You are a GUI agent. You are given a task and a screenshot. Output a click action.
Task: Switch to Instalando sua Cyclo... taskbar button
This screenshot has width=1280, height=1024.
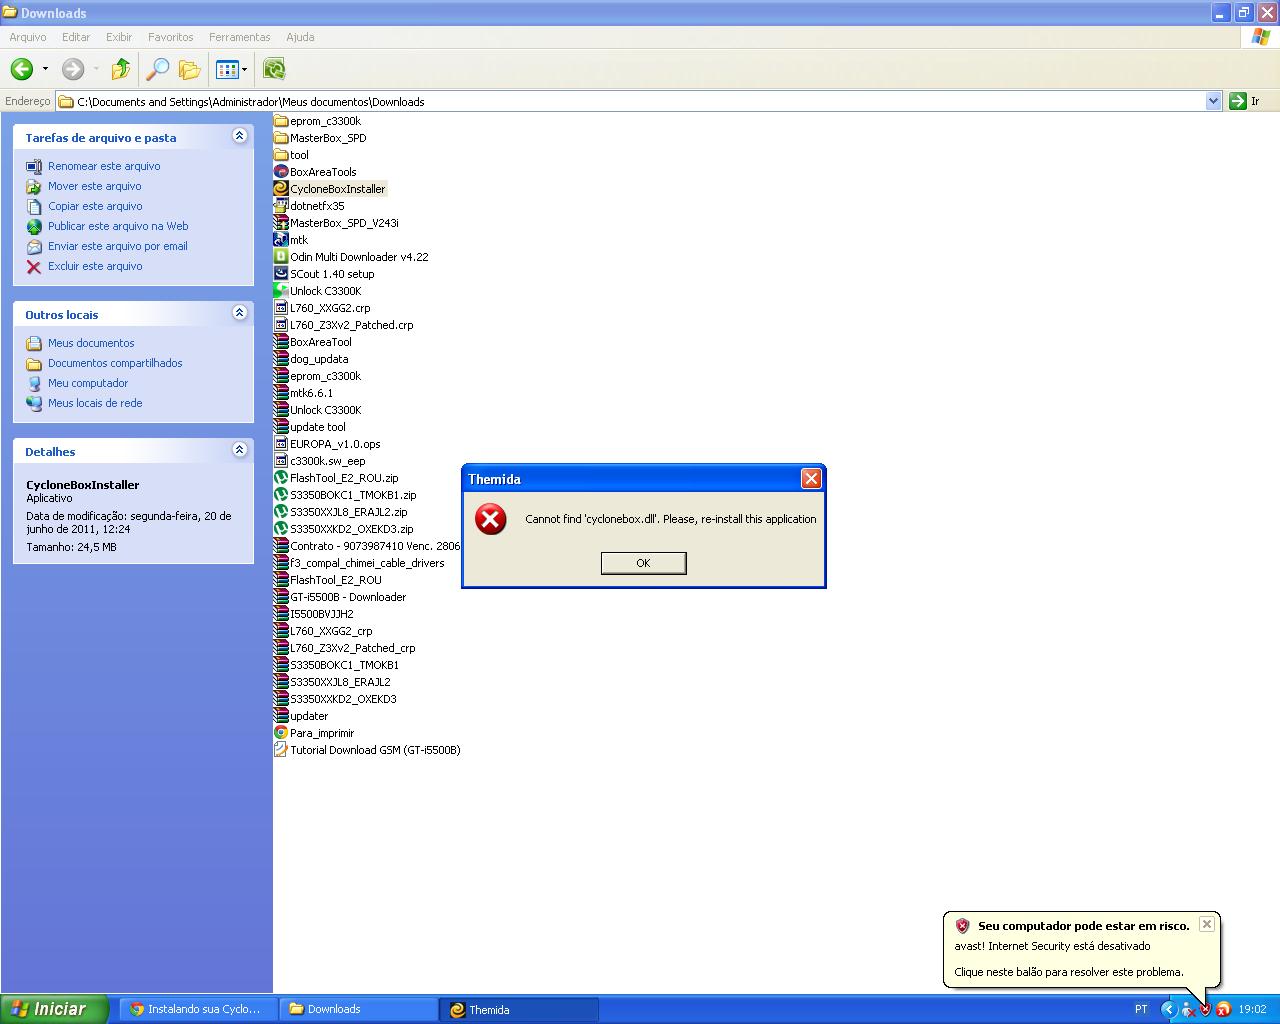[198, 1009]
